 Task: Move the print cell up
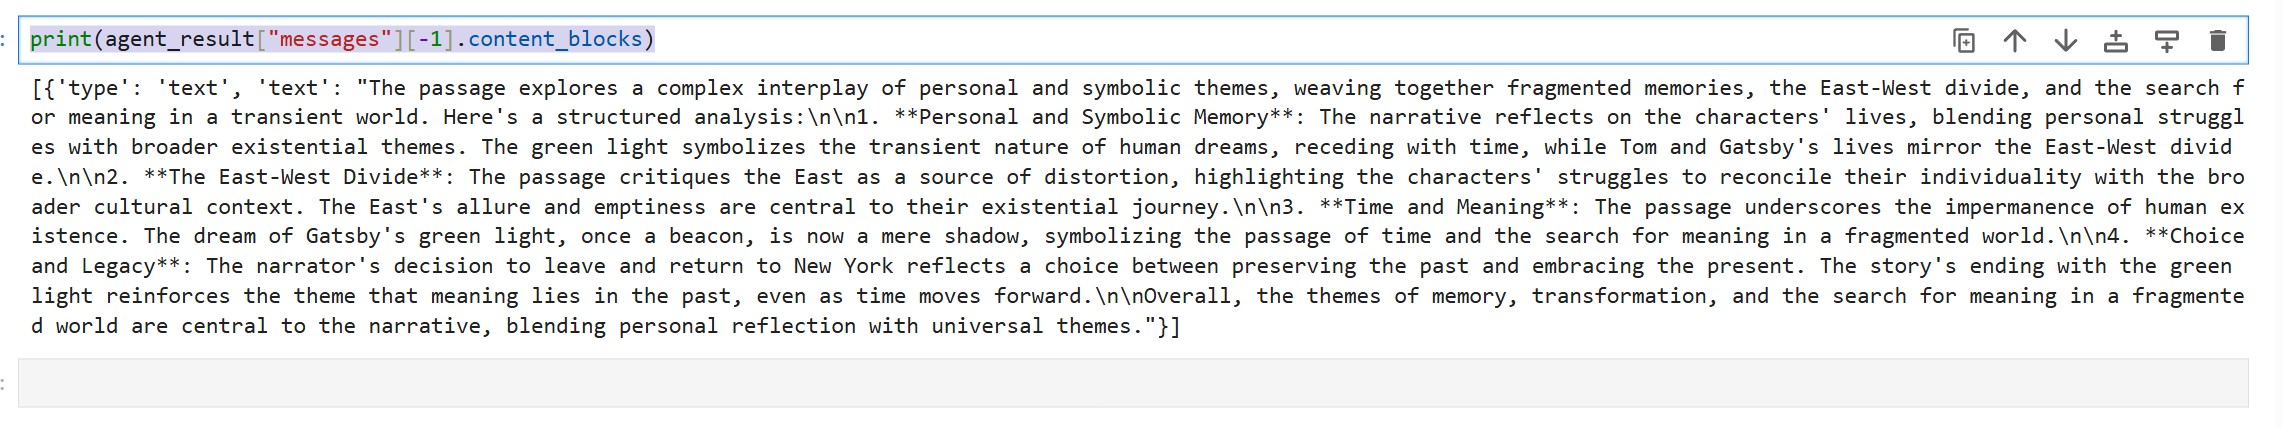click(2015, 40)
